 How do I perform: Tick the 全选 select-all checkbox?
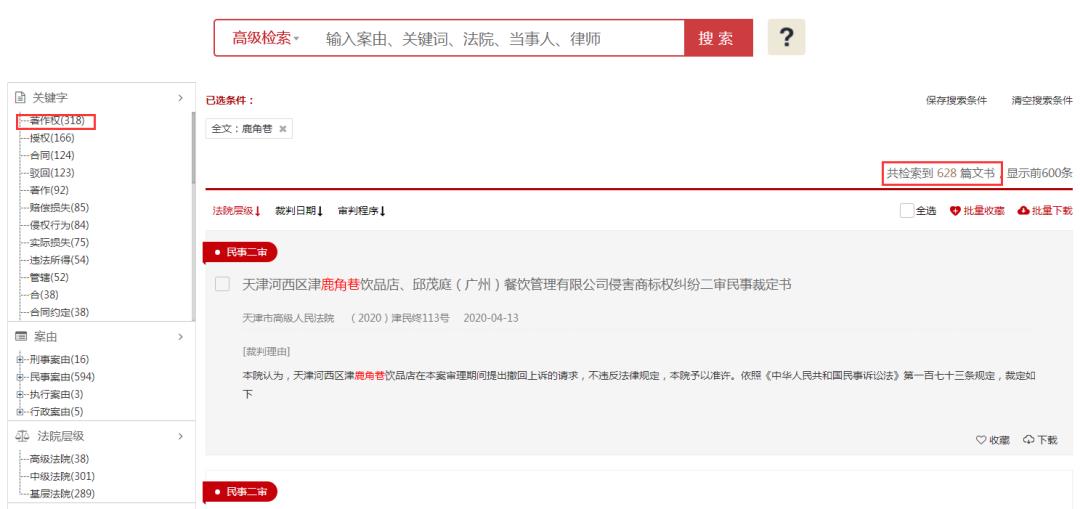906,210
